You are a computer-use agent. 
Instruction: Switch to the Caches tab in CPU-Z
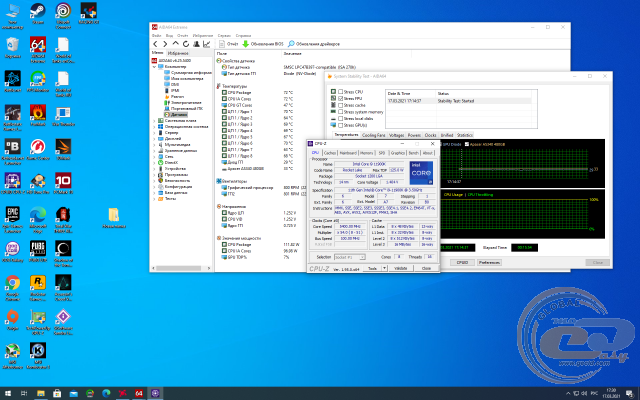[330, 153]
